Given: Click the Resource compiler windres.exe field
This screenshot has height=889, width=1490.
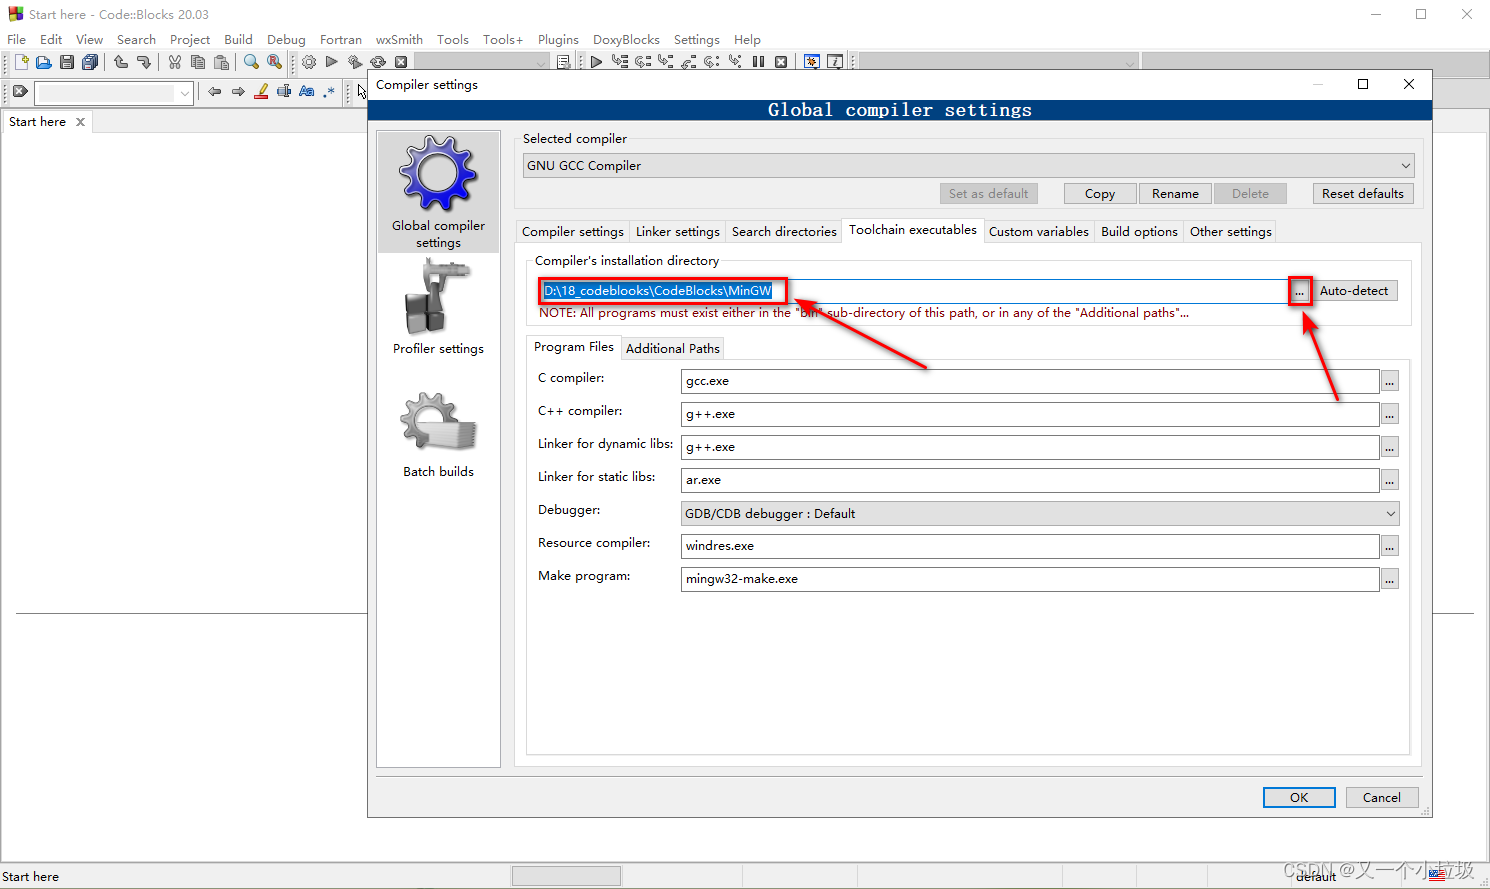Looking at the screenshot, I should (1030, 546).
